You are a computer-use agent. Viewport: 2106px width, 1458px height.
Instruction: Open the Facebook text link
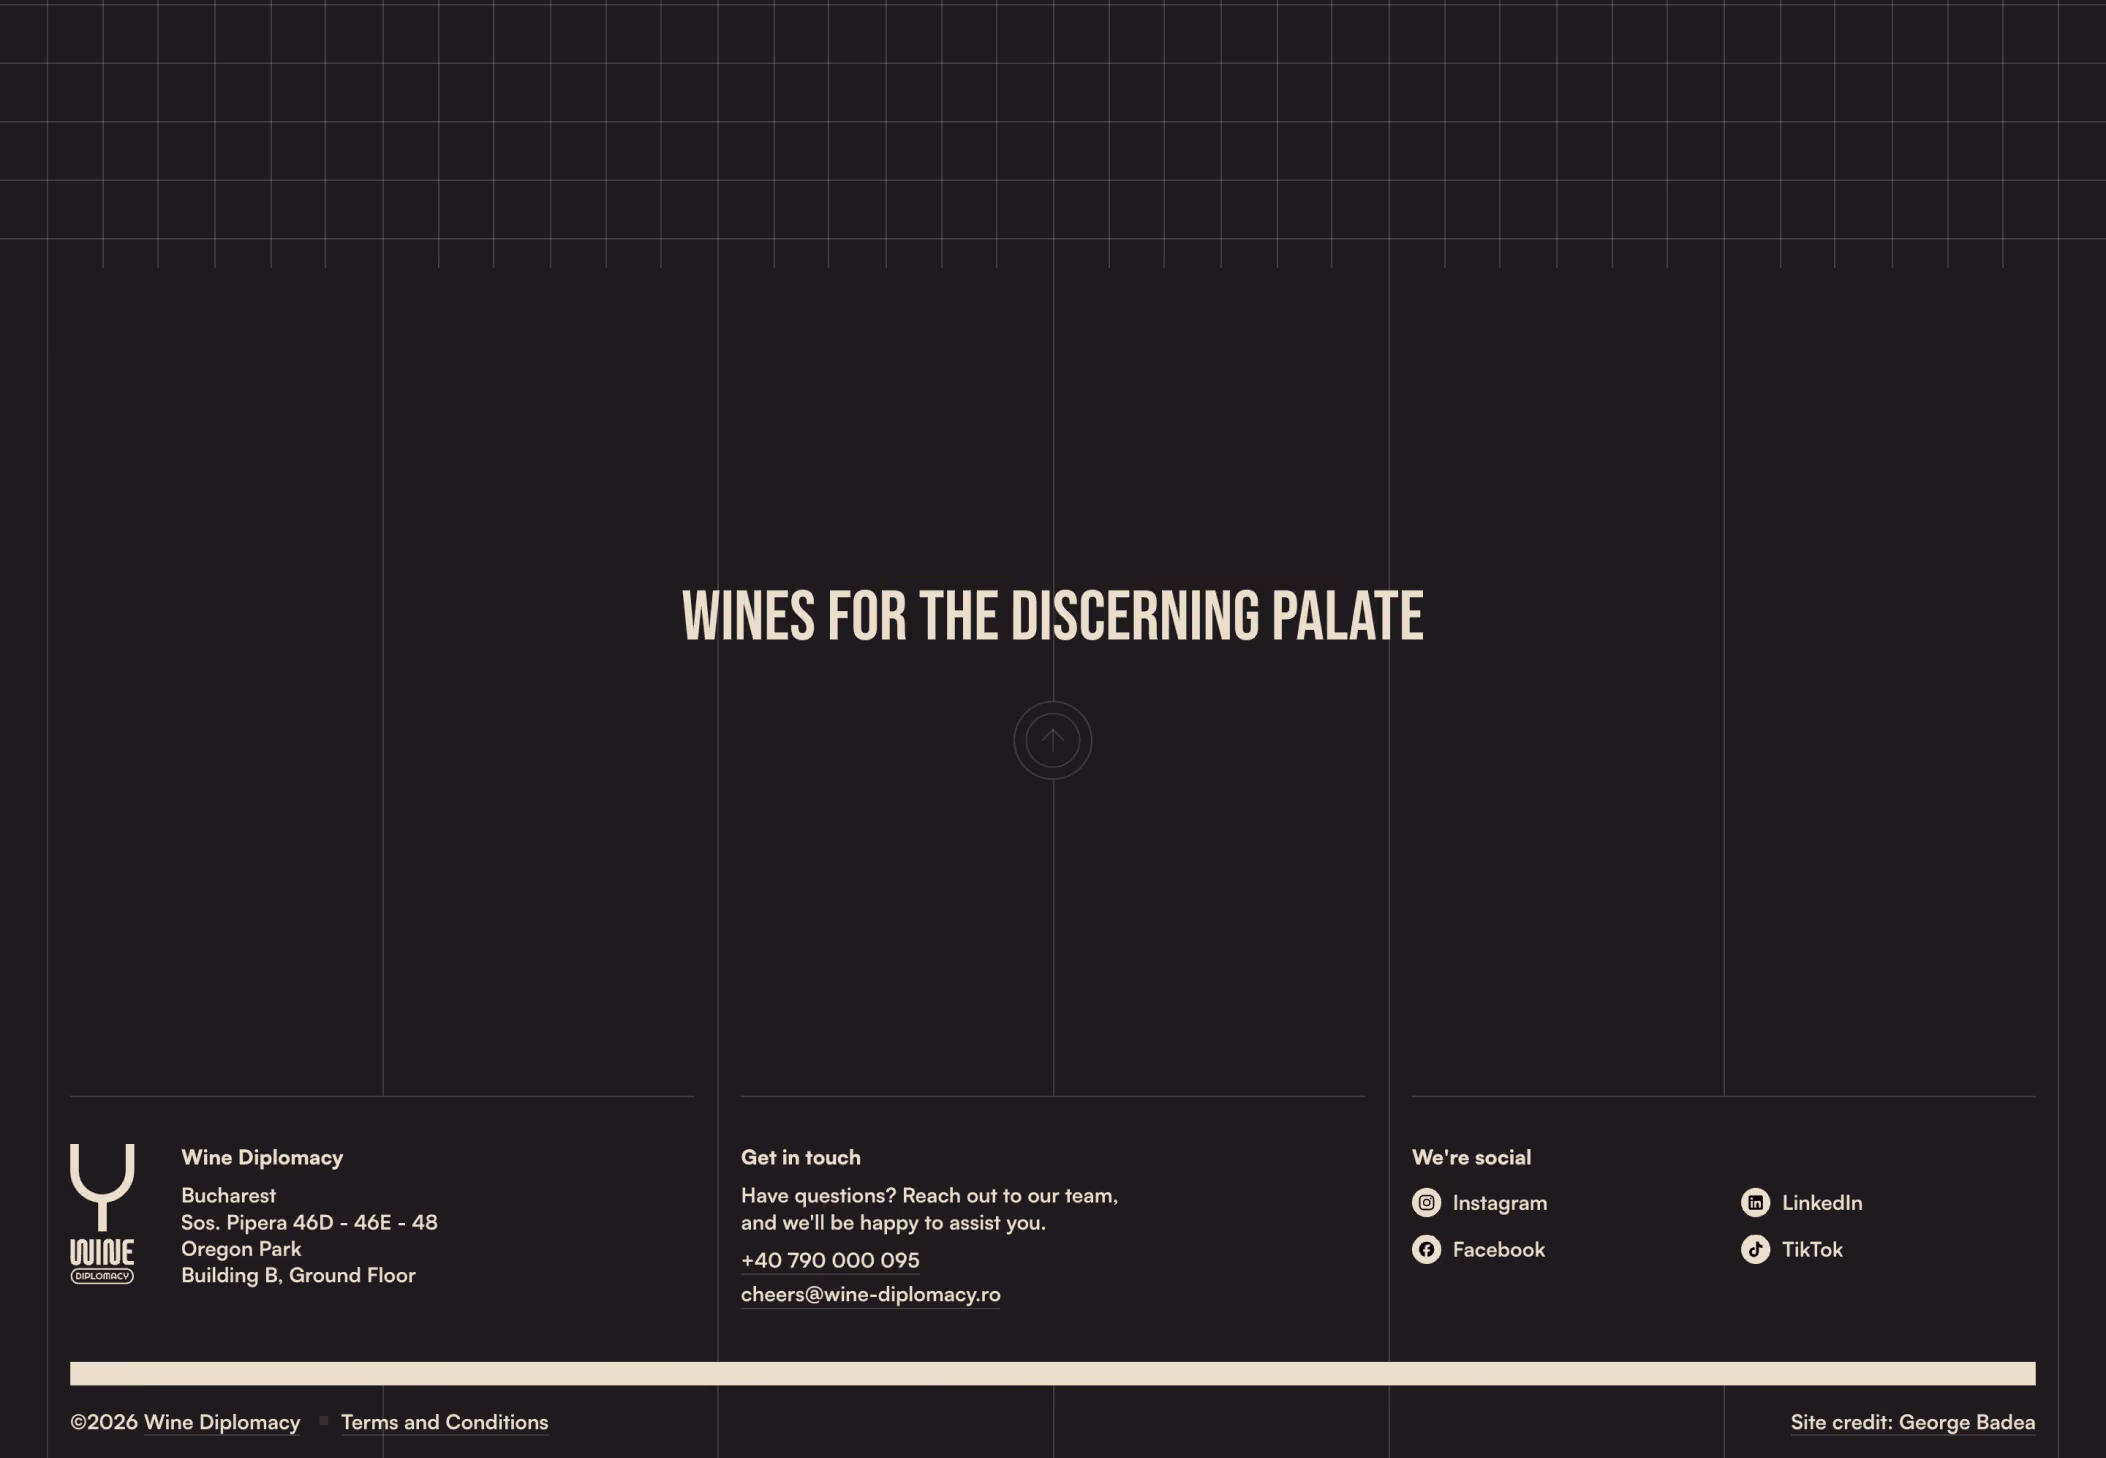(1498, 1249)
